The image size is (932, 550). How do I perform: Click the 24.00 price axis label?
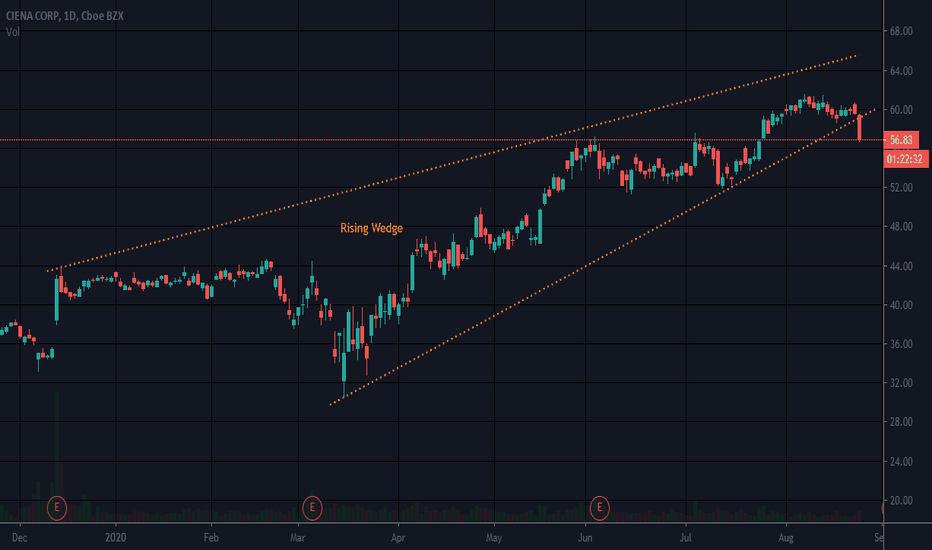click(x=901, y=461)
